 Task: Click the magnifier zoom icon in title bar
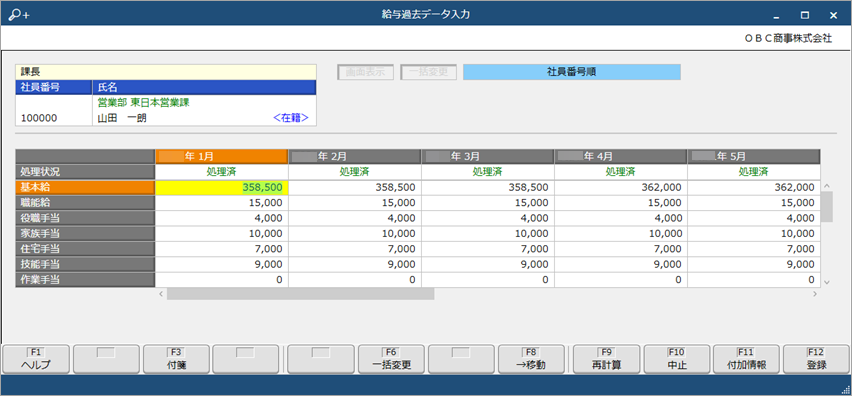pyautogui.click(x=20, y=15)
